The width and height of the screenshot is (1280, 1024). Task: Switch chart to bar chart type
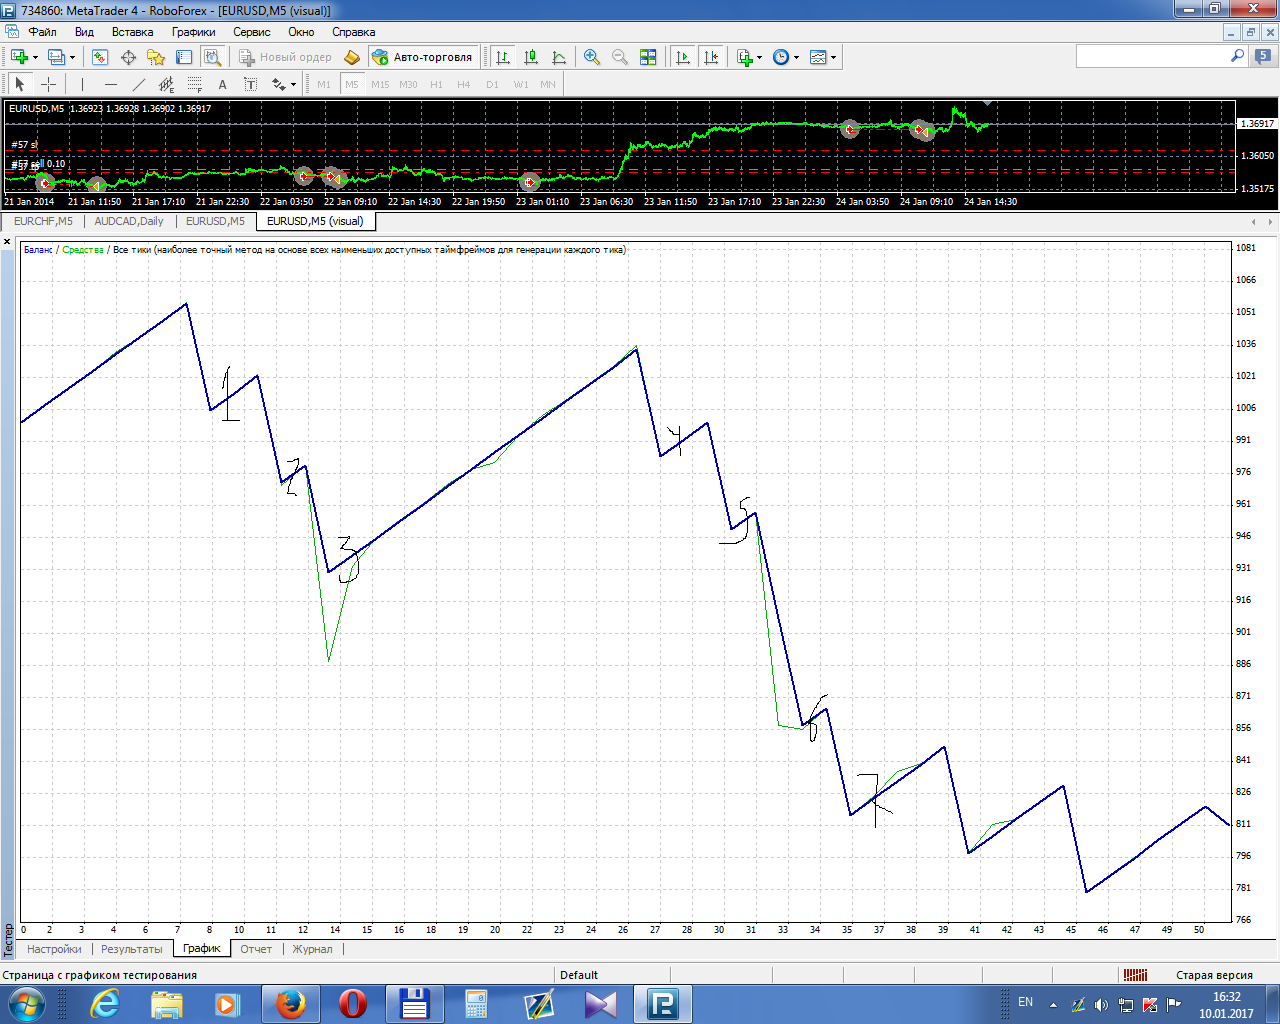(x=503, y=57)
